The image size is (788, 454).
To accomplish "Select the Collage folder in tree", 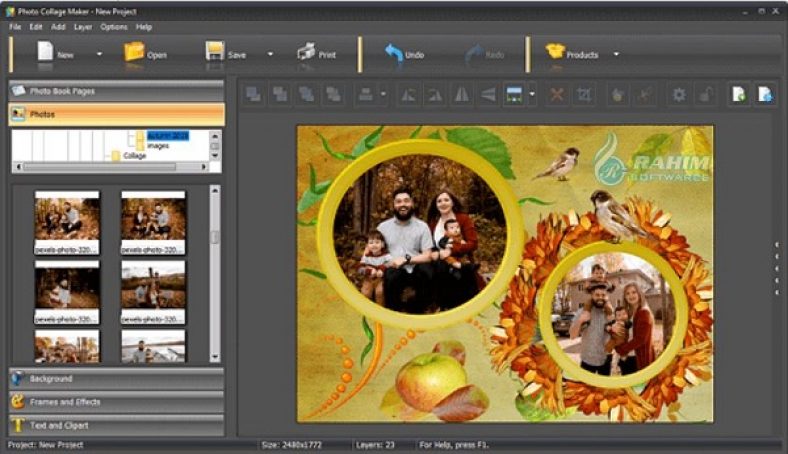I will (134, 156).
